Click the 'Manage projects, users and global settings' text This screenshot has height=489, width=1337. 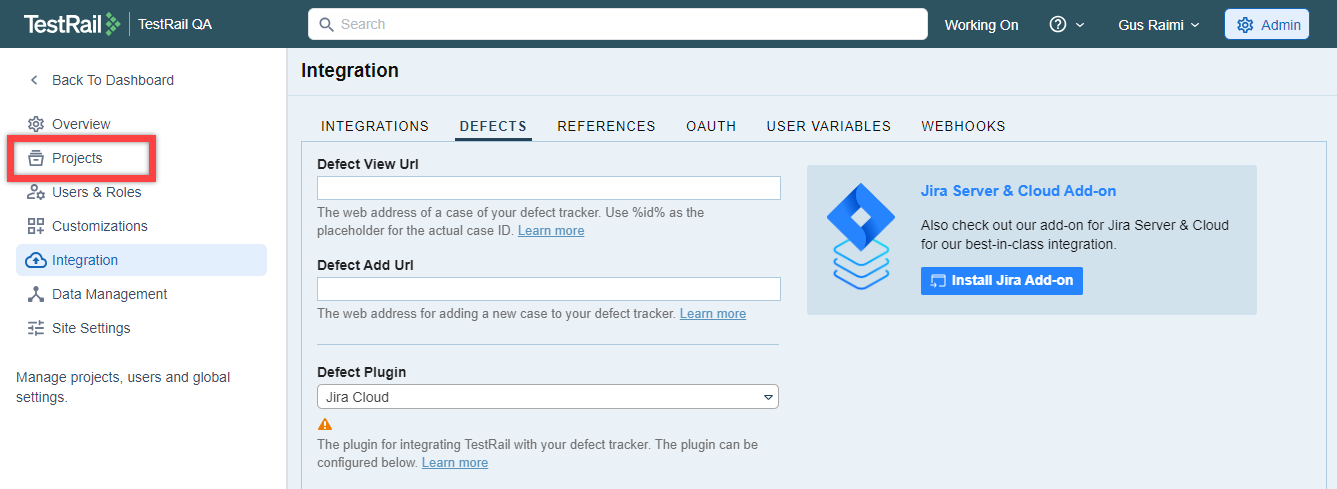pyautogui.click(x=123, y=387)
